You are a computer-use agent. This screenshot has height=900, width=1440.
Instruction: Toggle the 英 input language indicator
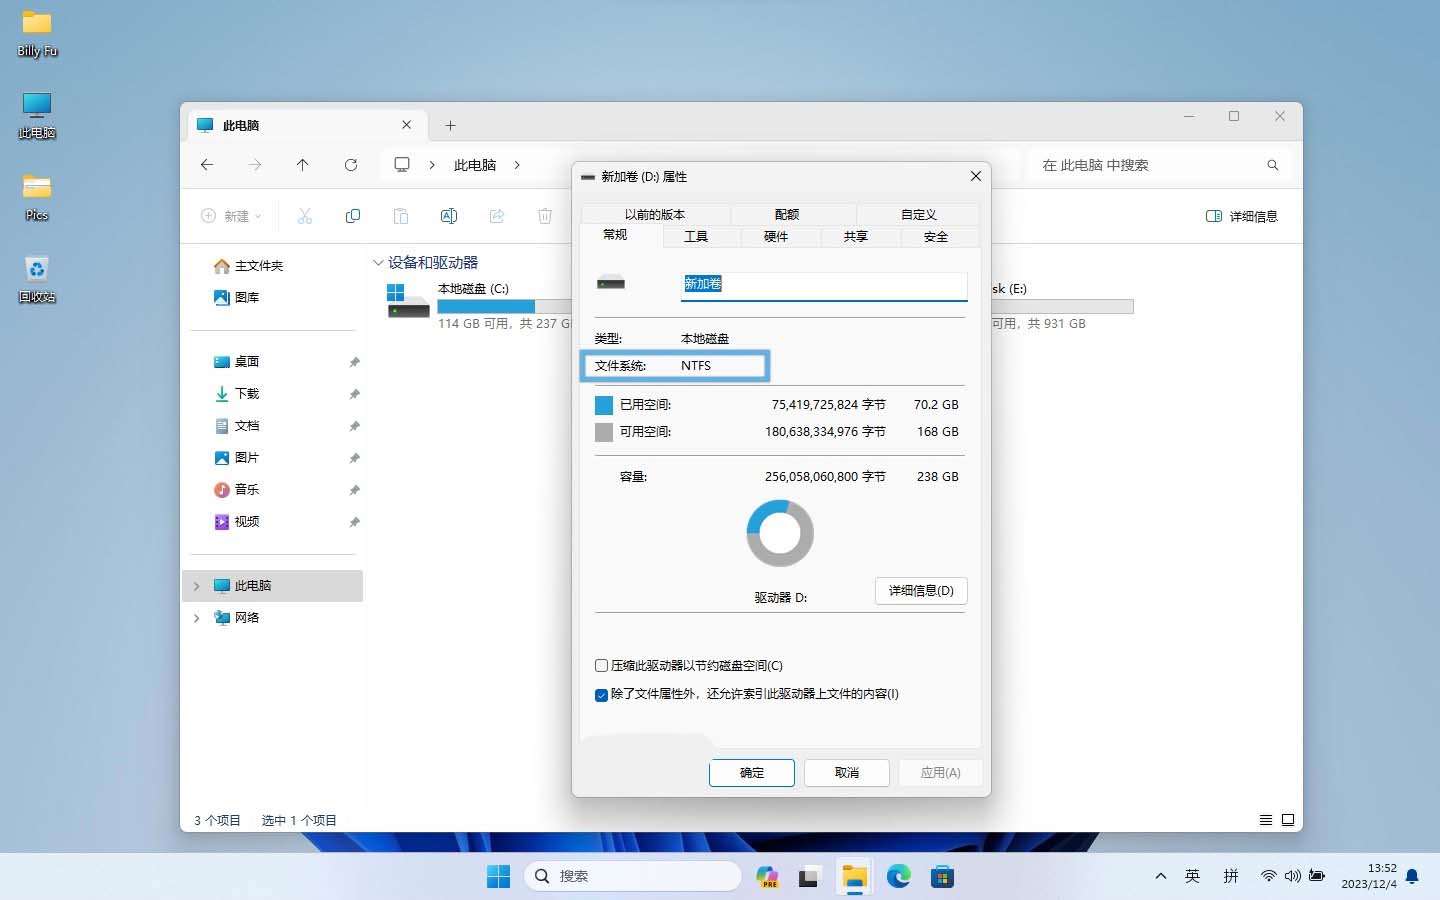pyautogui.click(x=1192, y=876)
